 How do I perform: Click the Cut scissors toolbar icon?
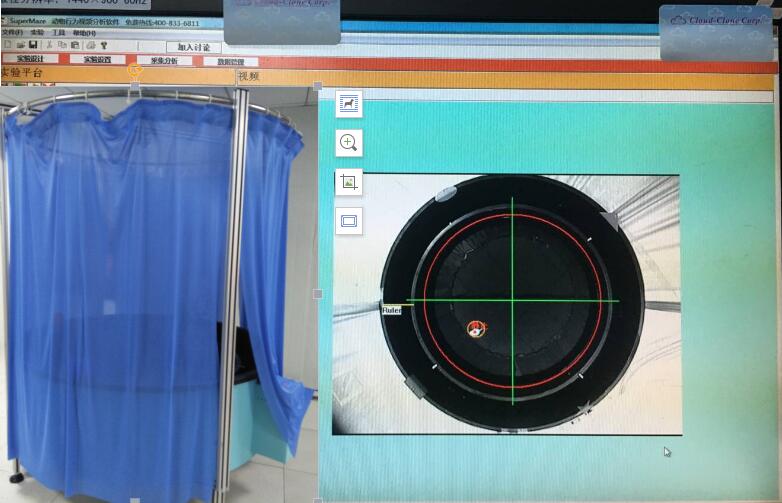(49, 45)
